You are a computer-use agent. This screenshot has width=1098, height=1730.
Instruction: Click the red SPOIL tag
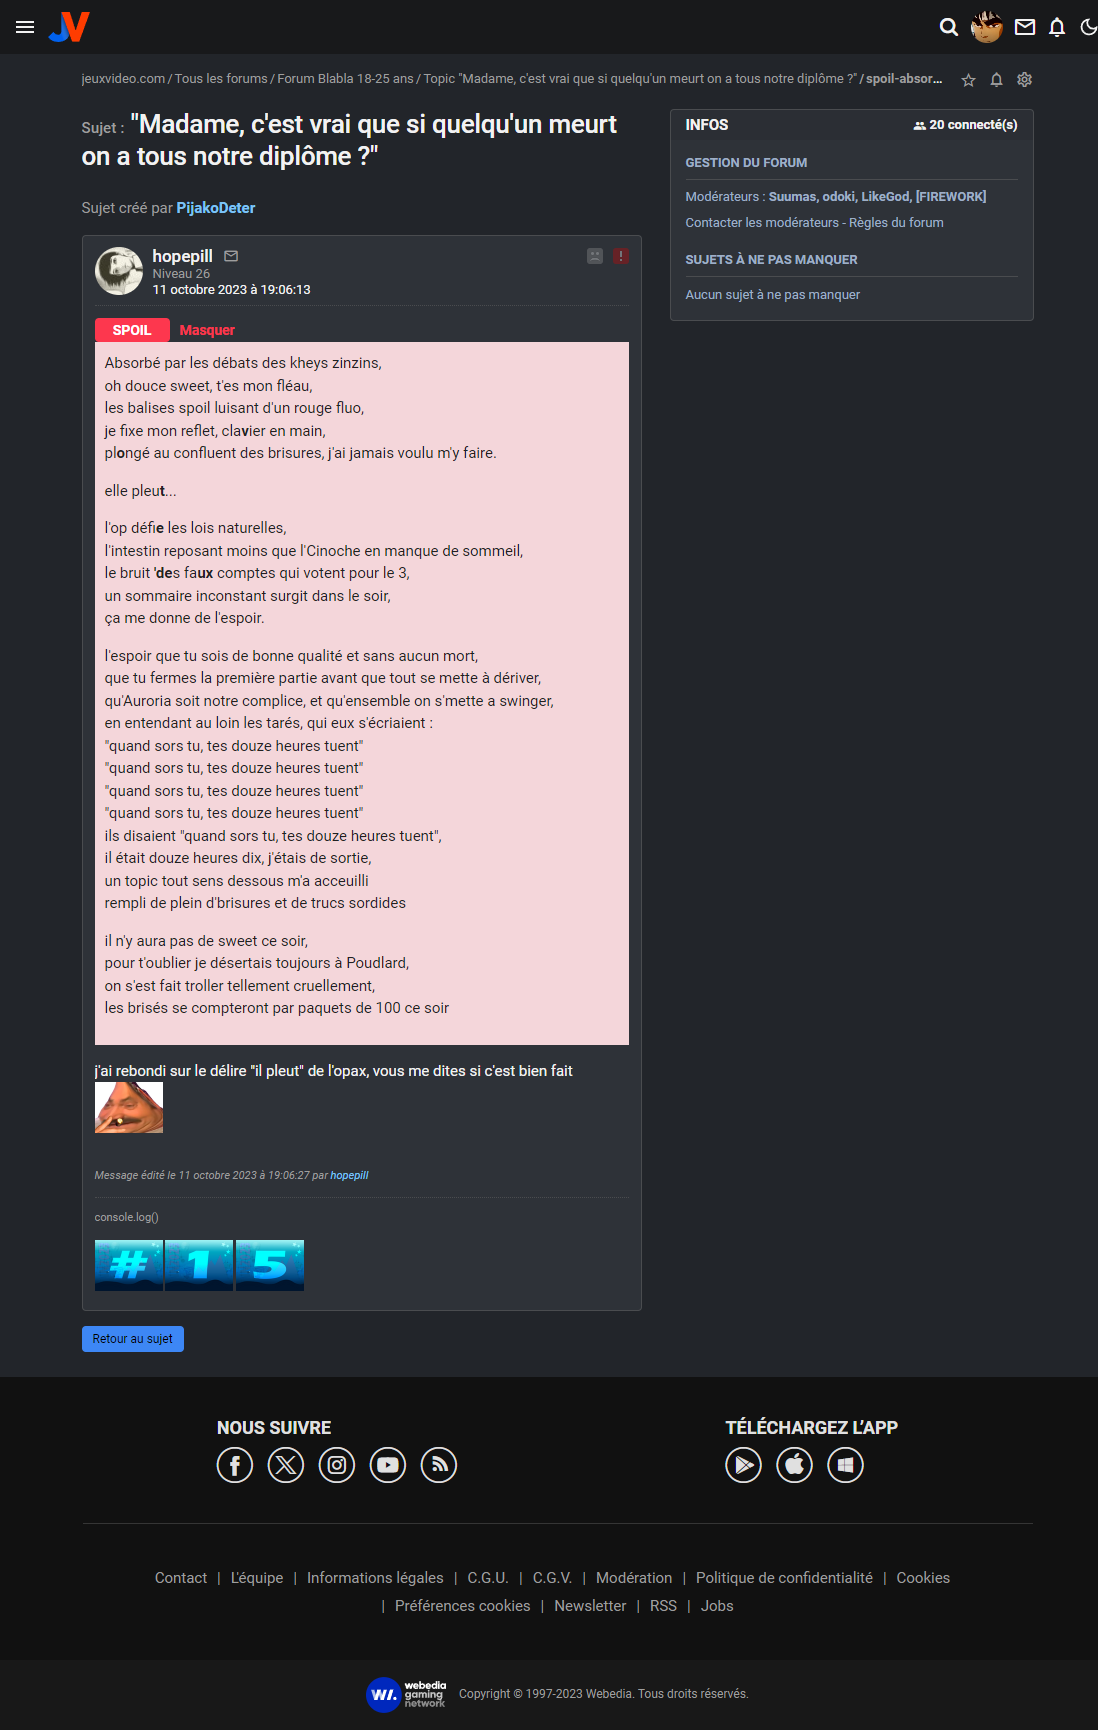coord(132,330)
